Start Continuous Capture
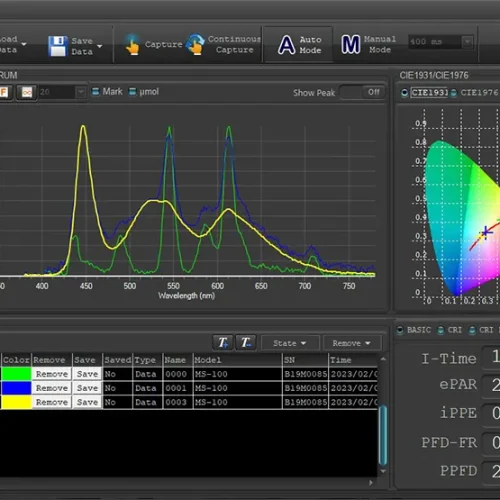This screenshot has height=500, width=500. point(223,44)
